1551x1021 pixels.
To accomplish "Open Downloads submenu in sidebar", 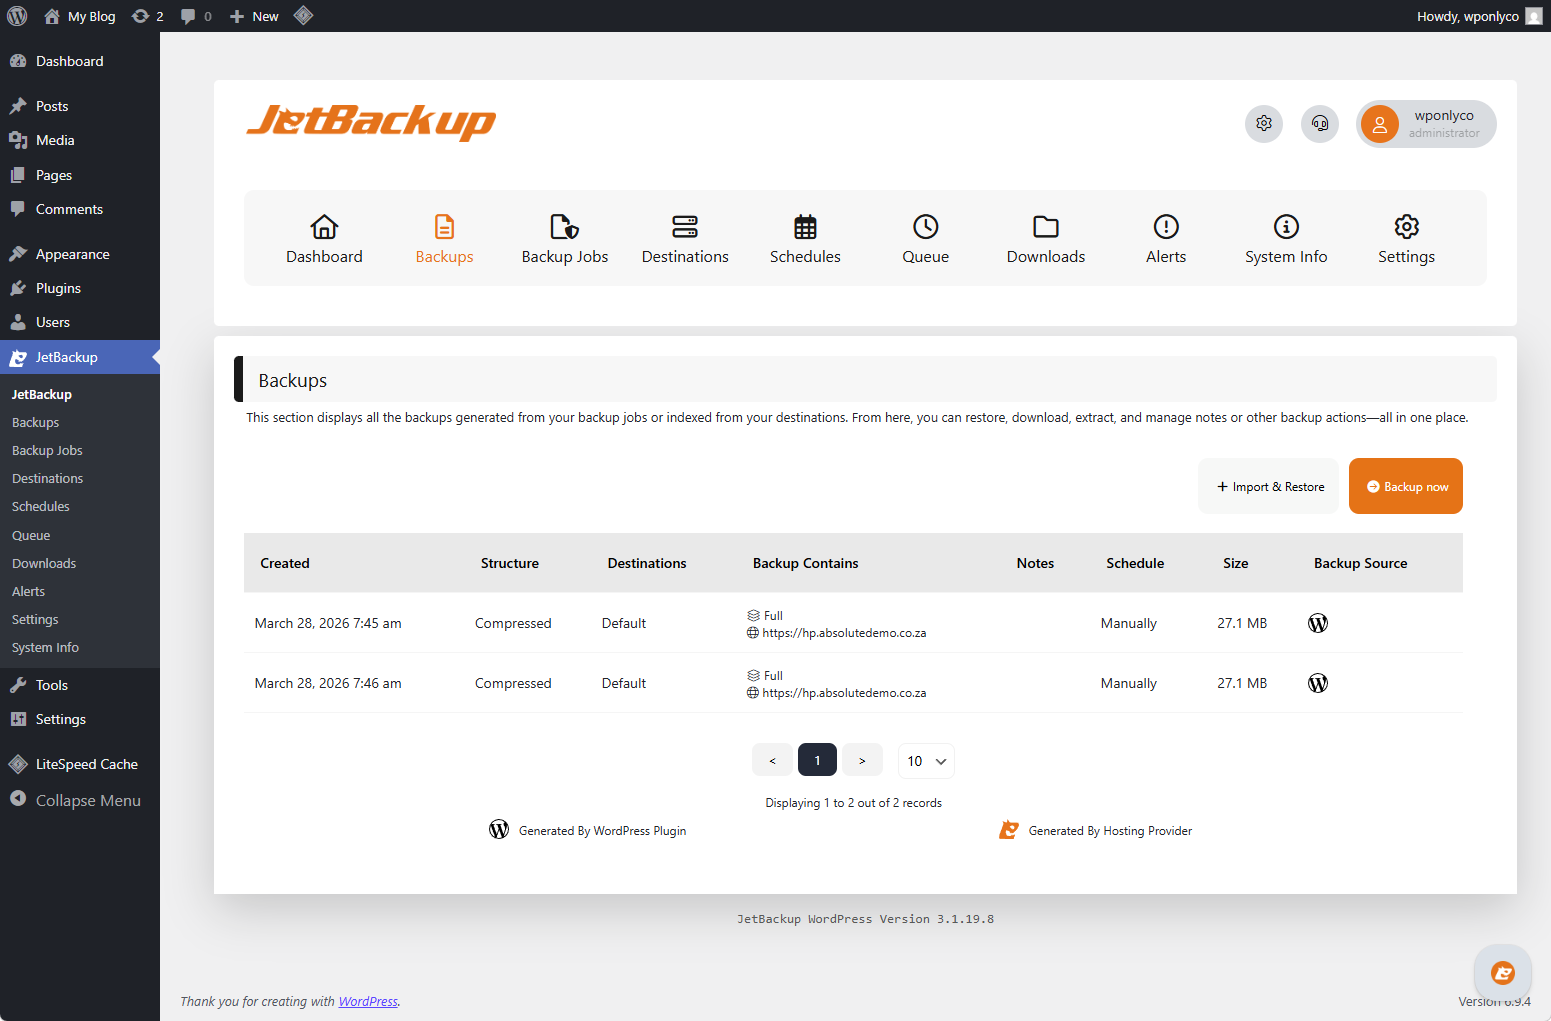I will pyautogui.click(x=44, y=564).
